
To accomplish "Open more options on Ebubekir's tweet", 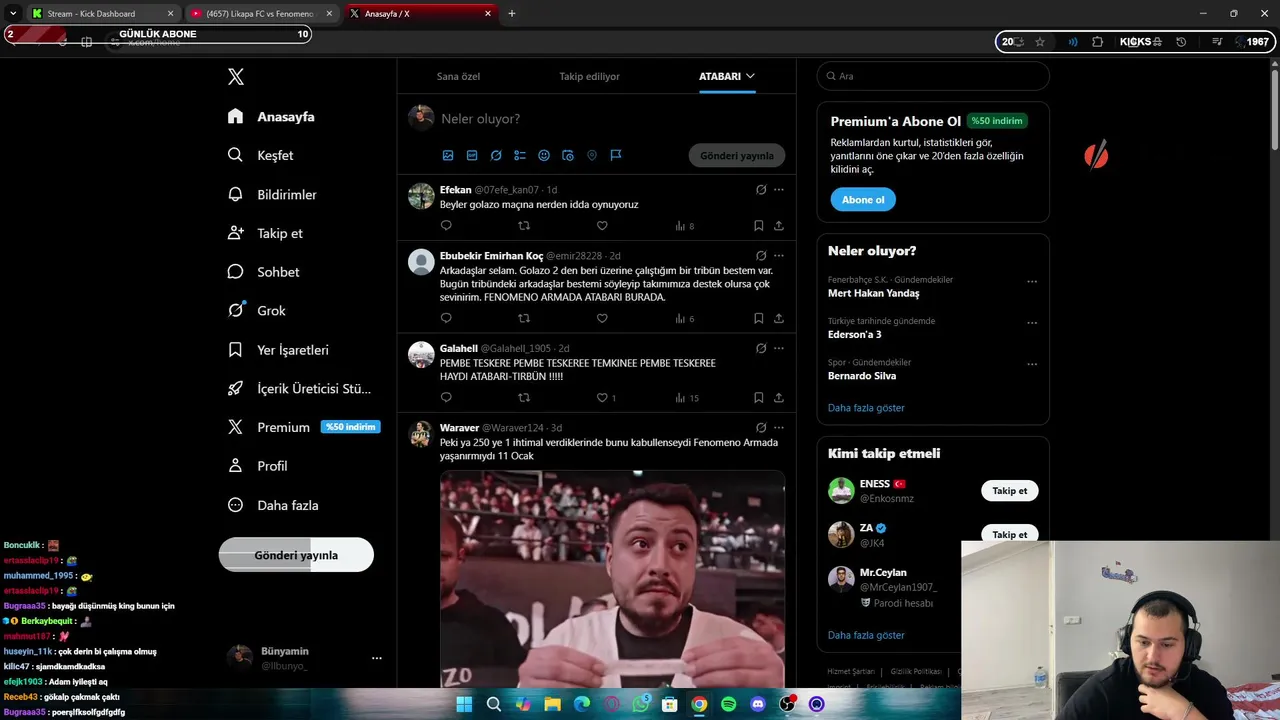I will click(x=779, y=256).
